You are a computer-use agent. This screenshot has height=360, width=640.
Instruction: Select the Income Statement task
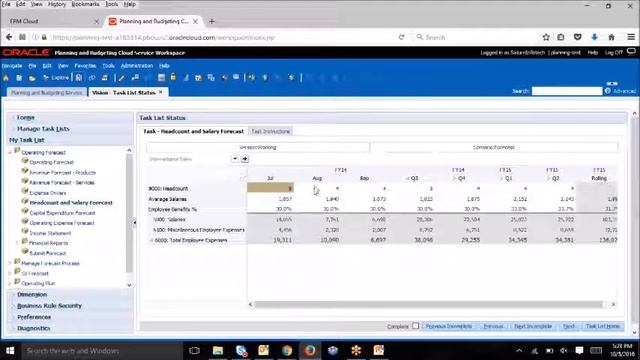(x=50, y=233)
